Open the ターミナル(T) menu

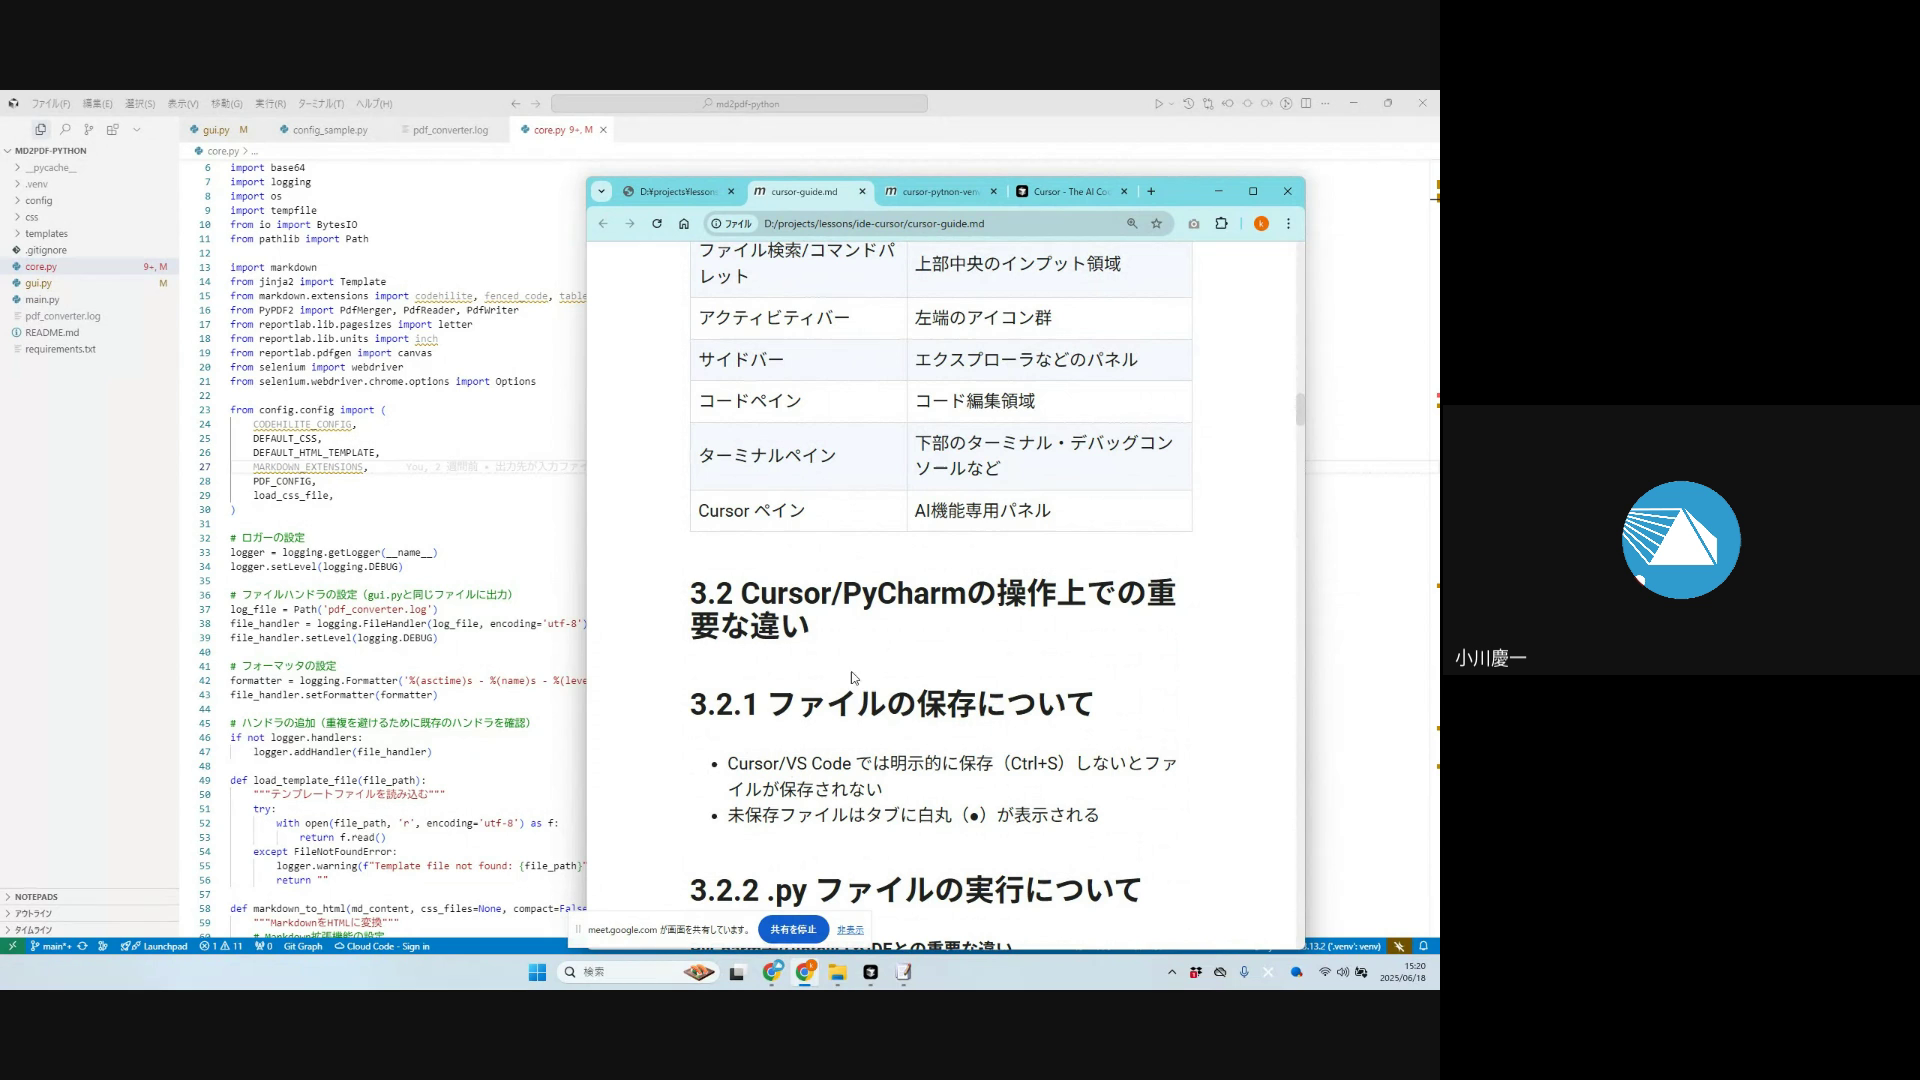coord(320,103)
